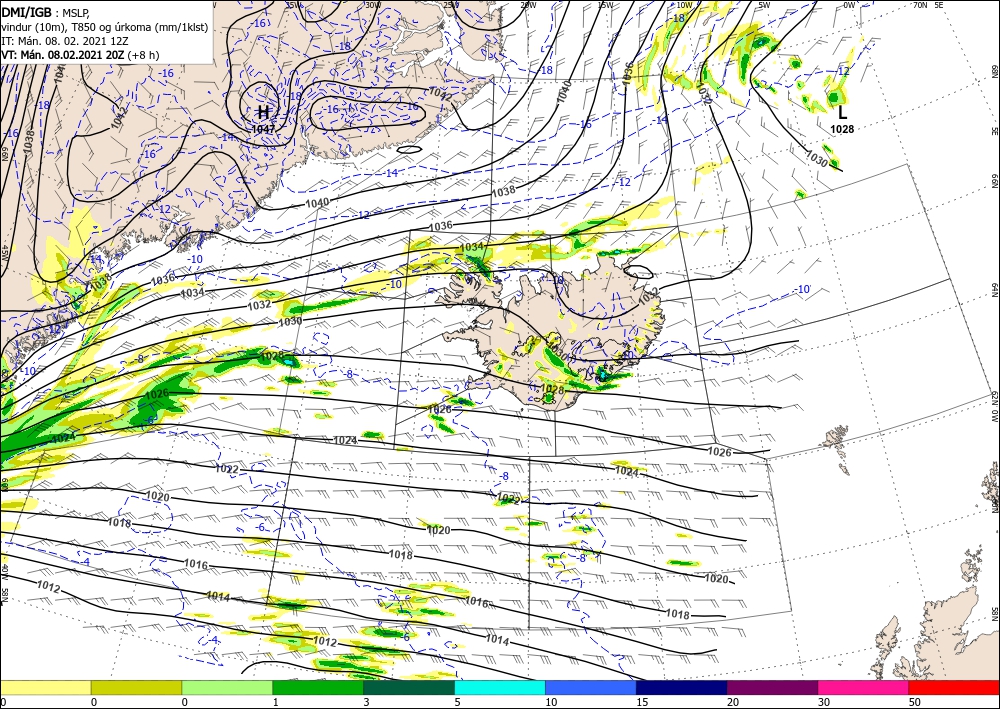Click the 70N latitude label
This screenshot has height=709, width=1000.
(920, 4)
